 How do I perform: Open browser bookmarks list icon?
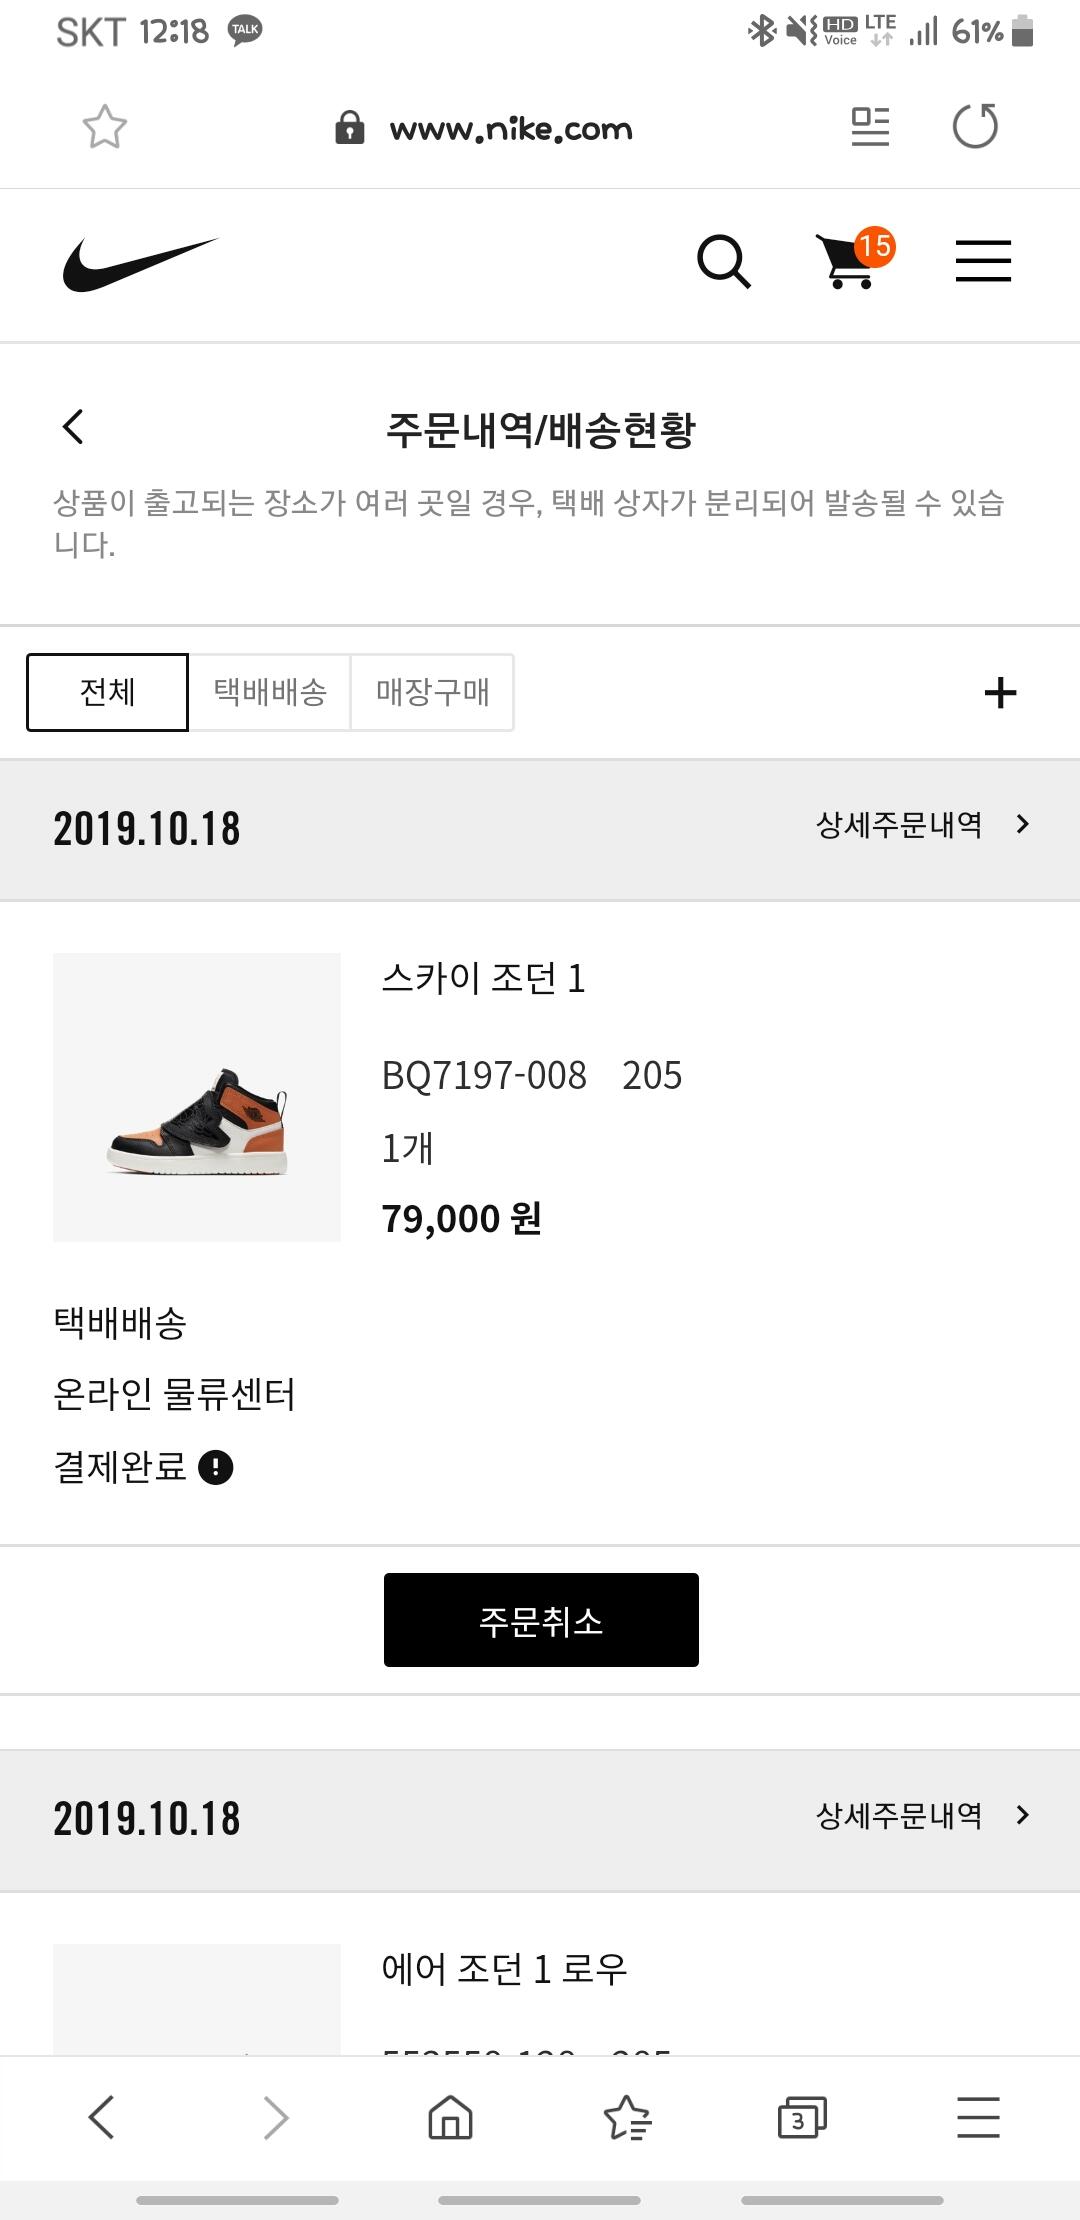point(627,2117)
